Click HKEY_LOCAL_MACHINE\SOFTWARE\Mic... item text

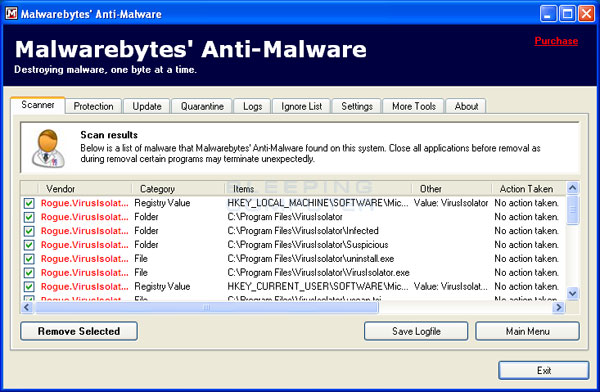[318, 203]
